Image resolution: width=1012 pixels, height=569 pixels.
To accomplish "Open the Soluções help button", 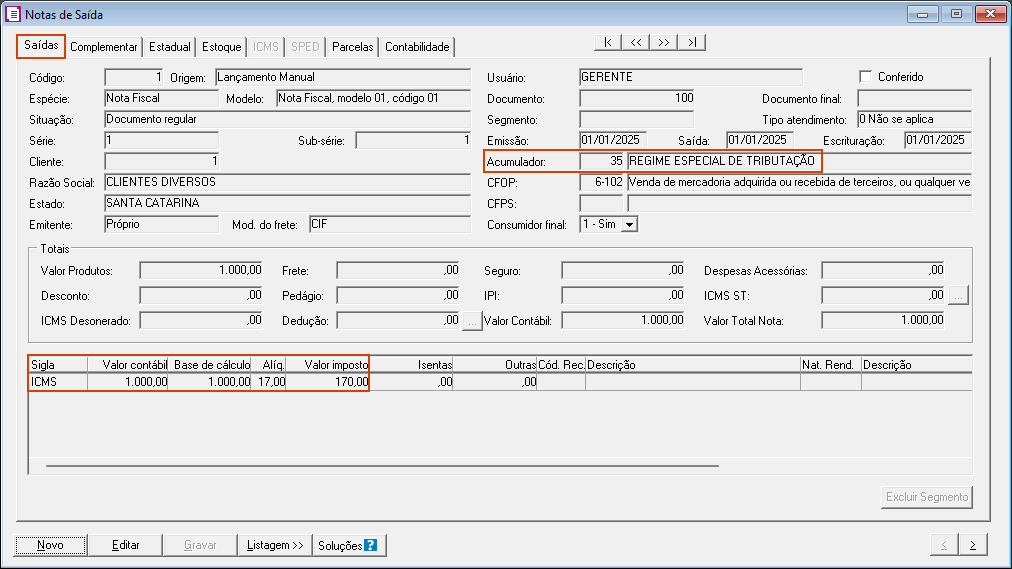I will pyautogui.click(x=348, y=545).
